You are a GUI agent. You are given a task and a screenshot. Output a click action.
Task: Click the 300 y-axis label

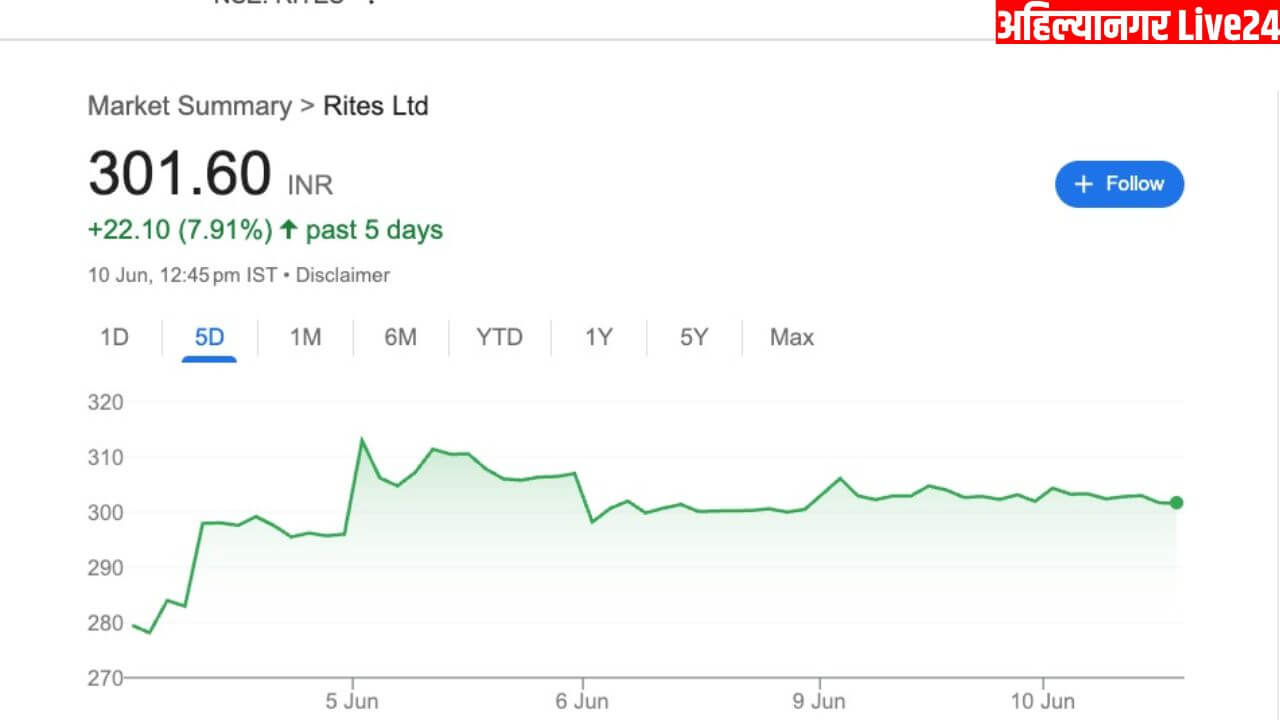[x=105, y=513]
